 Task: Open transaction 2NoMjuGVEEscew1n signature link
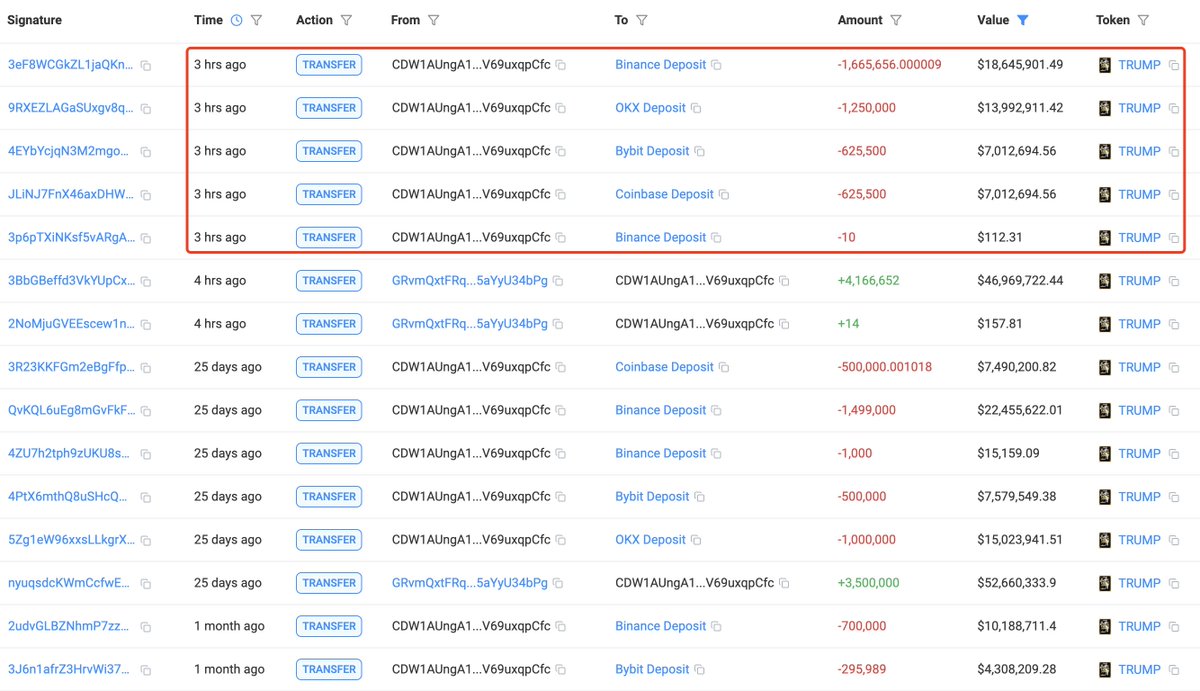(70, 324)
